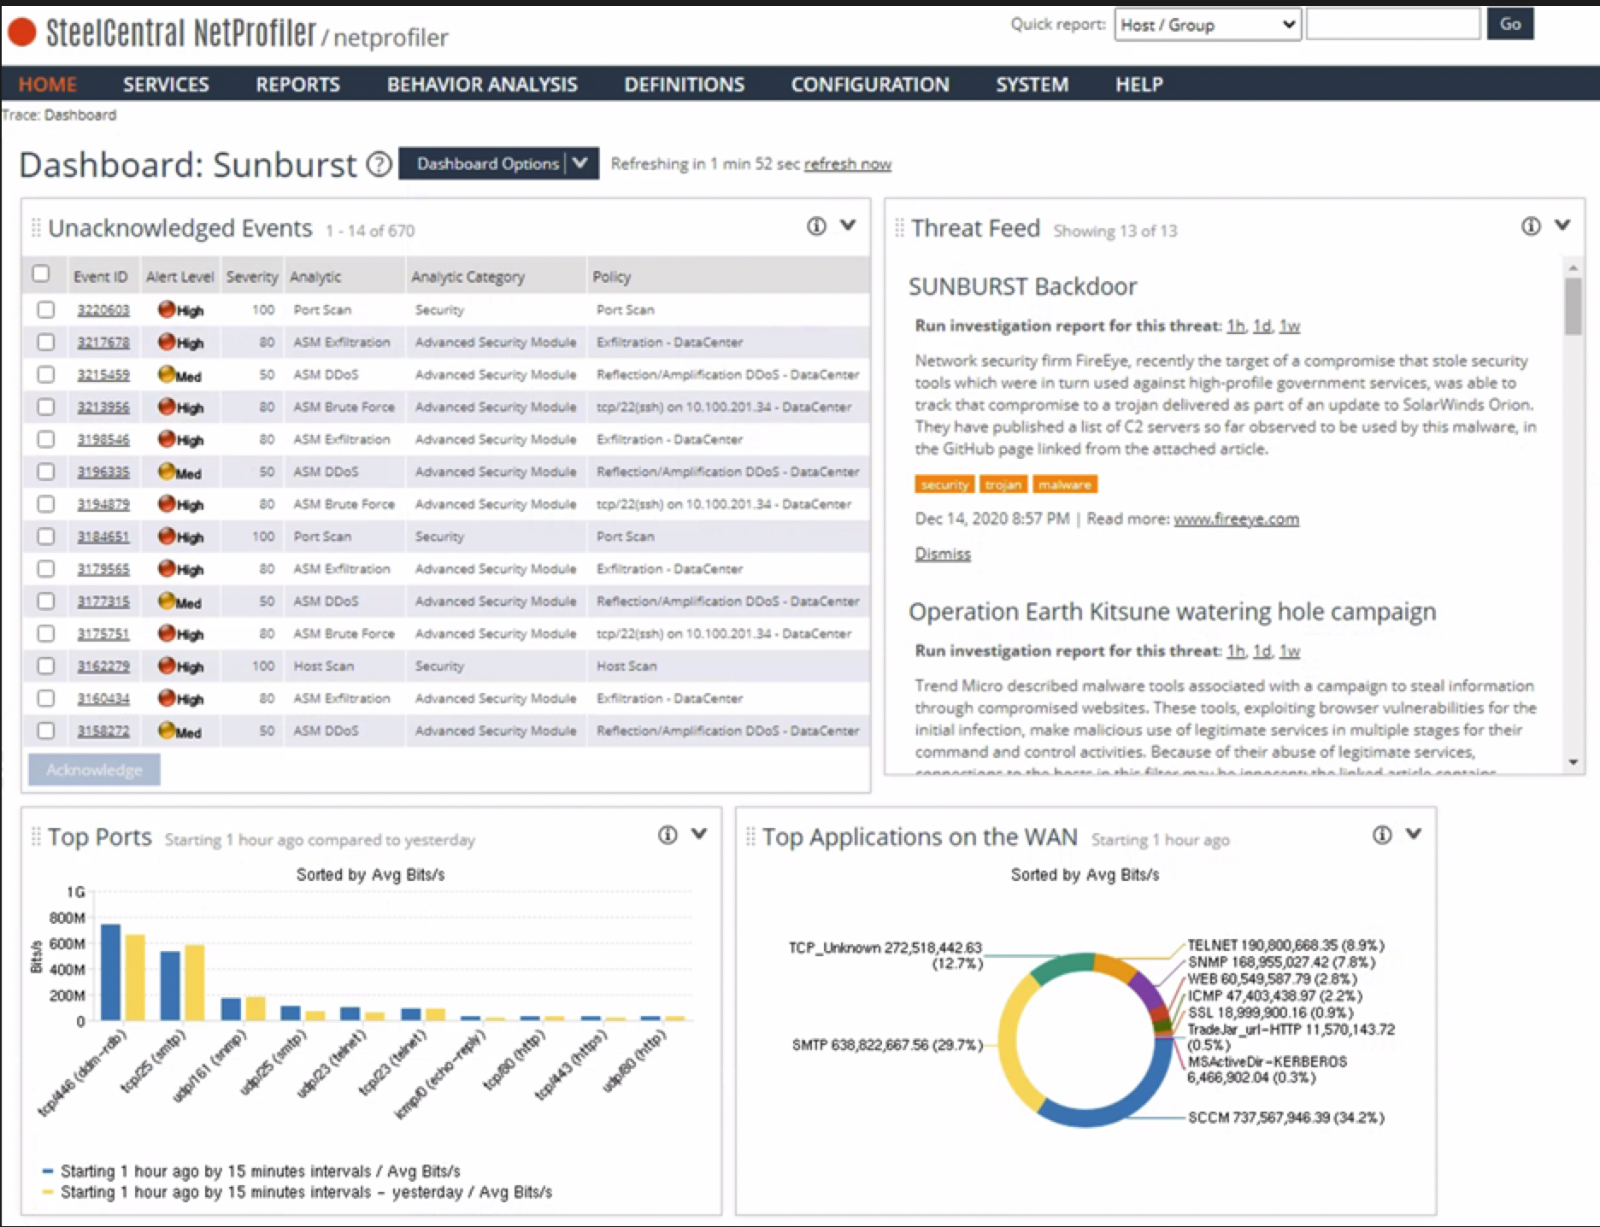Check the box for event 3220603
The height and width of the screenshot is (1227, 1600).
(x=46, y=310)
